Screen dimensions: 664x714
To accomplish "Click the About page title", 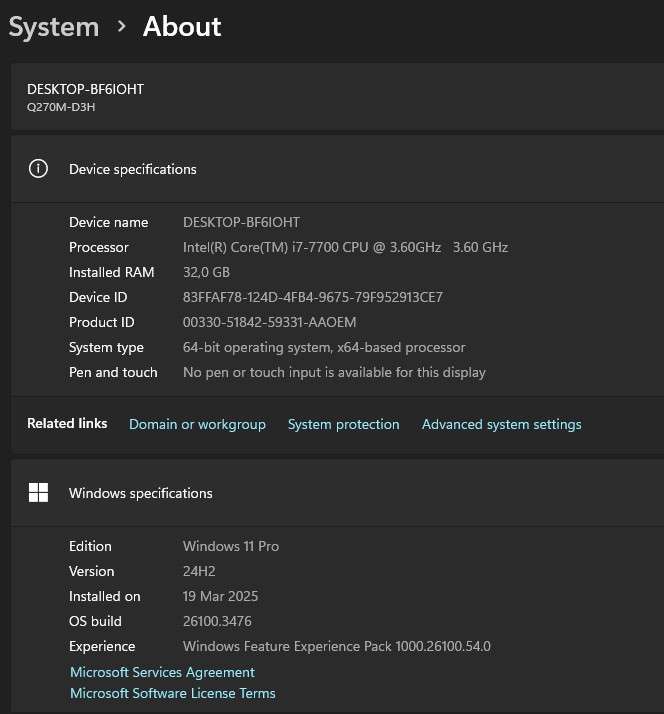I will point(182,26).
